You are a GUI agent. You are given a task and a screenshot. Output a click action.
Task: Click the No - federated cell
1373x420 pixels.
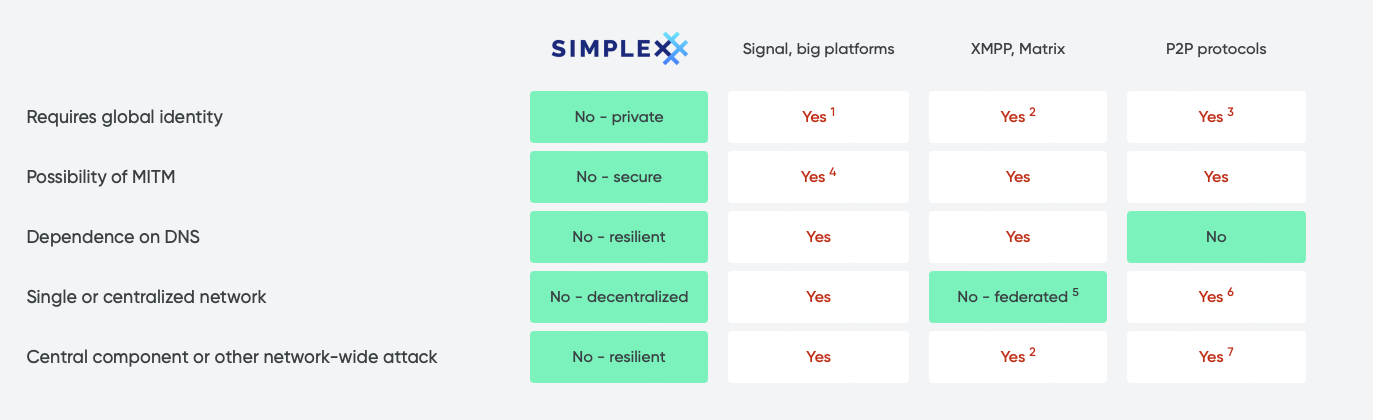coord(1017,297)
